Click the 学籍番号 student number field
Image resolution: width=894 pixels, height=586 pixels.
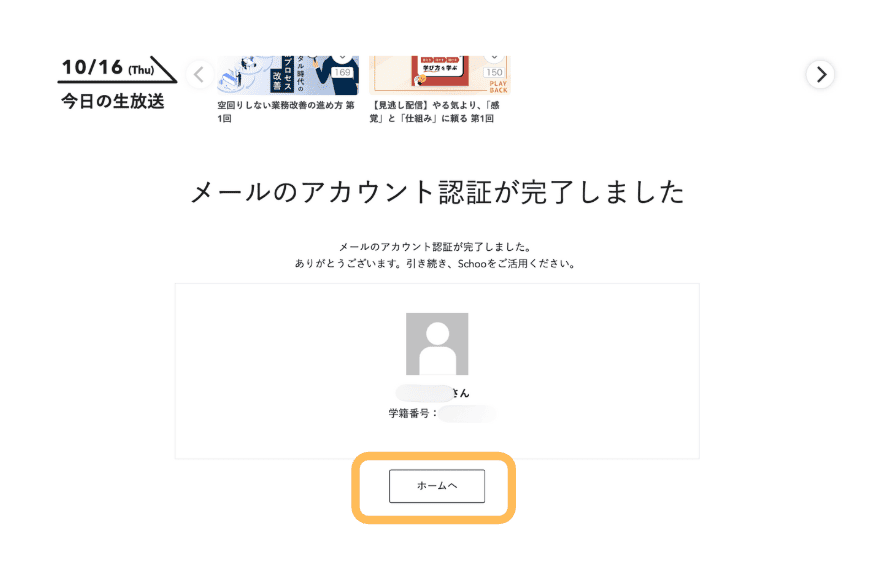(x=442, y=413)
